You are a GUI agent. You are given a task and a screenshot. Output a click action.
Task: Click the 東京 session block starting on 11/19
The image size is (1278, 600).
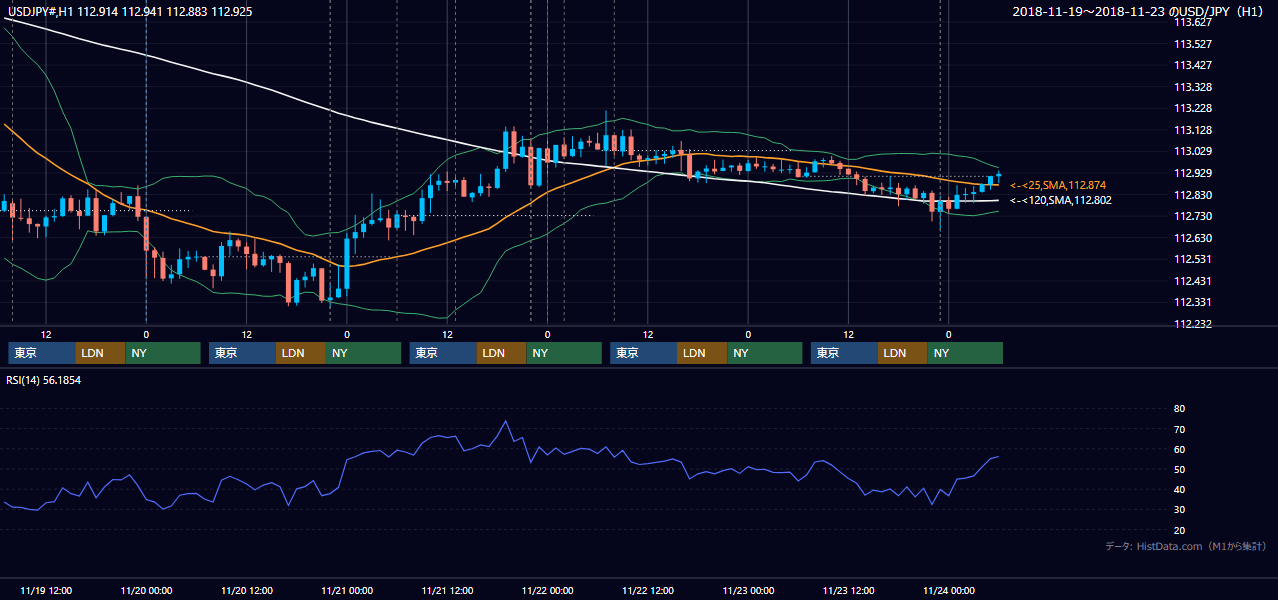click(42, 353)
